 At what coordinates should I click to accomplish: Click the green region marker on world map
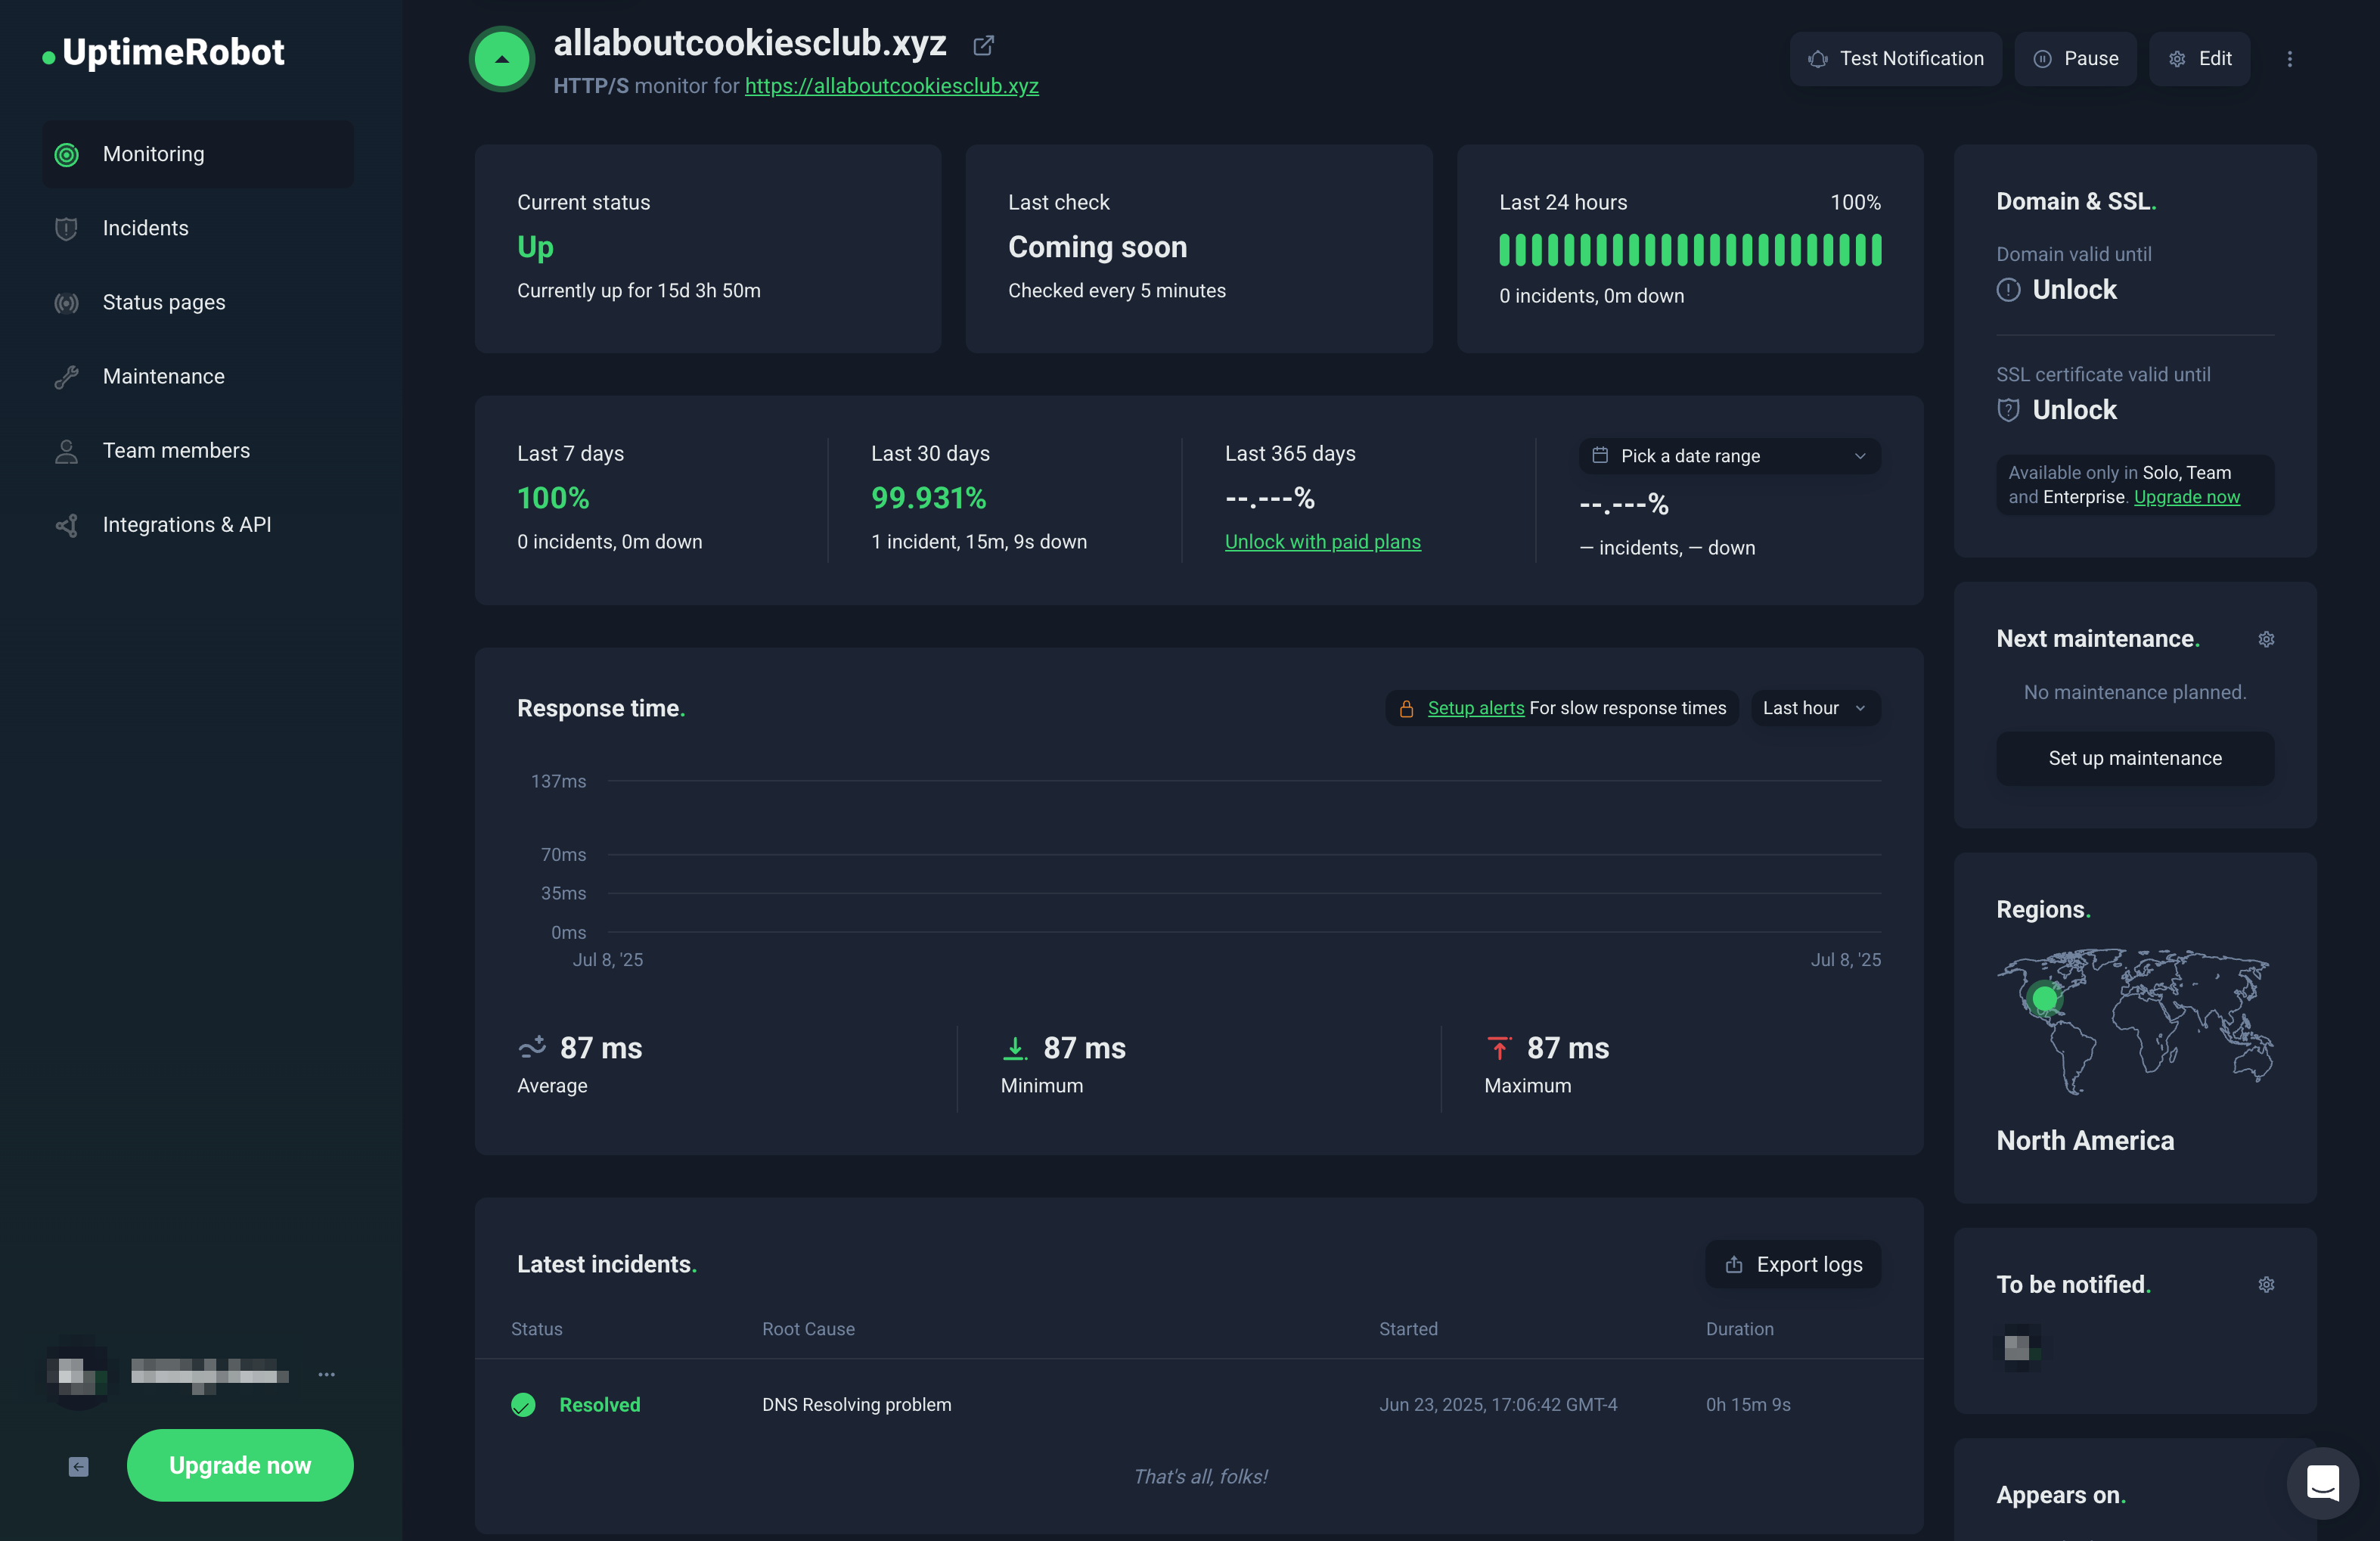[x=2045, y=998]
